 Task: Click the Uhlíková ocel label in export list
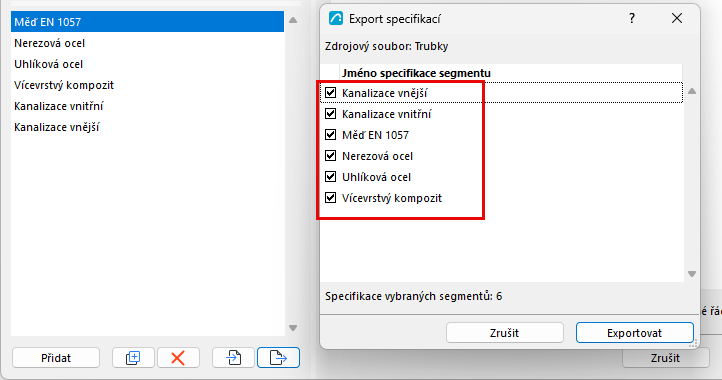tap(376, 177)
